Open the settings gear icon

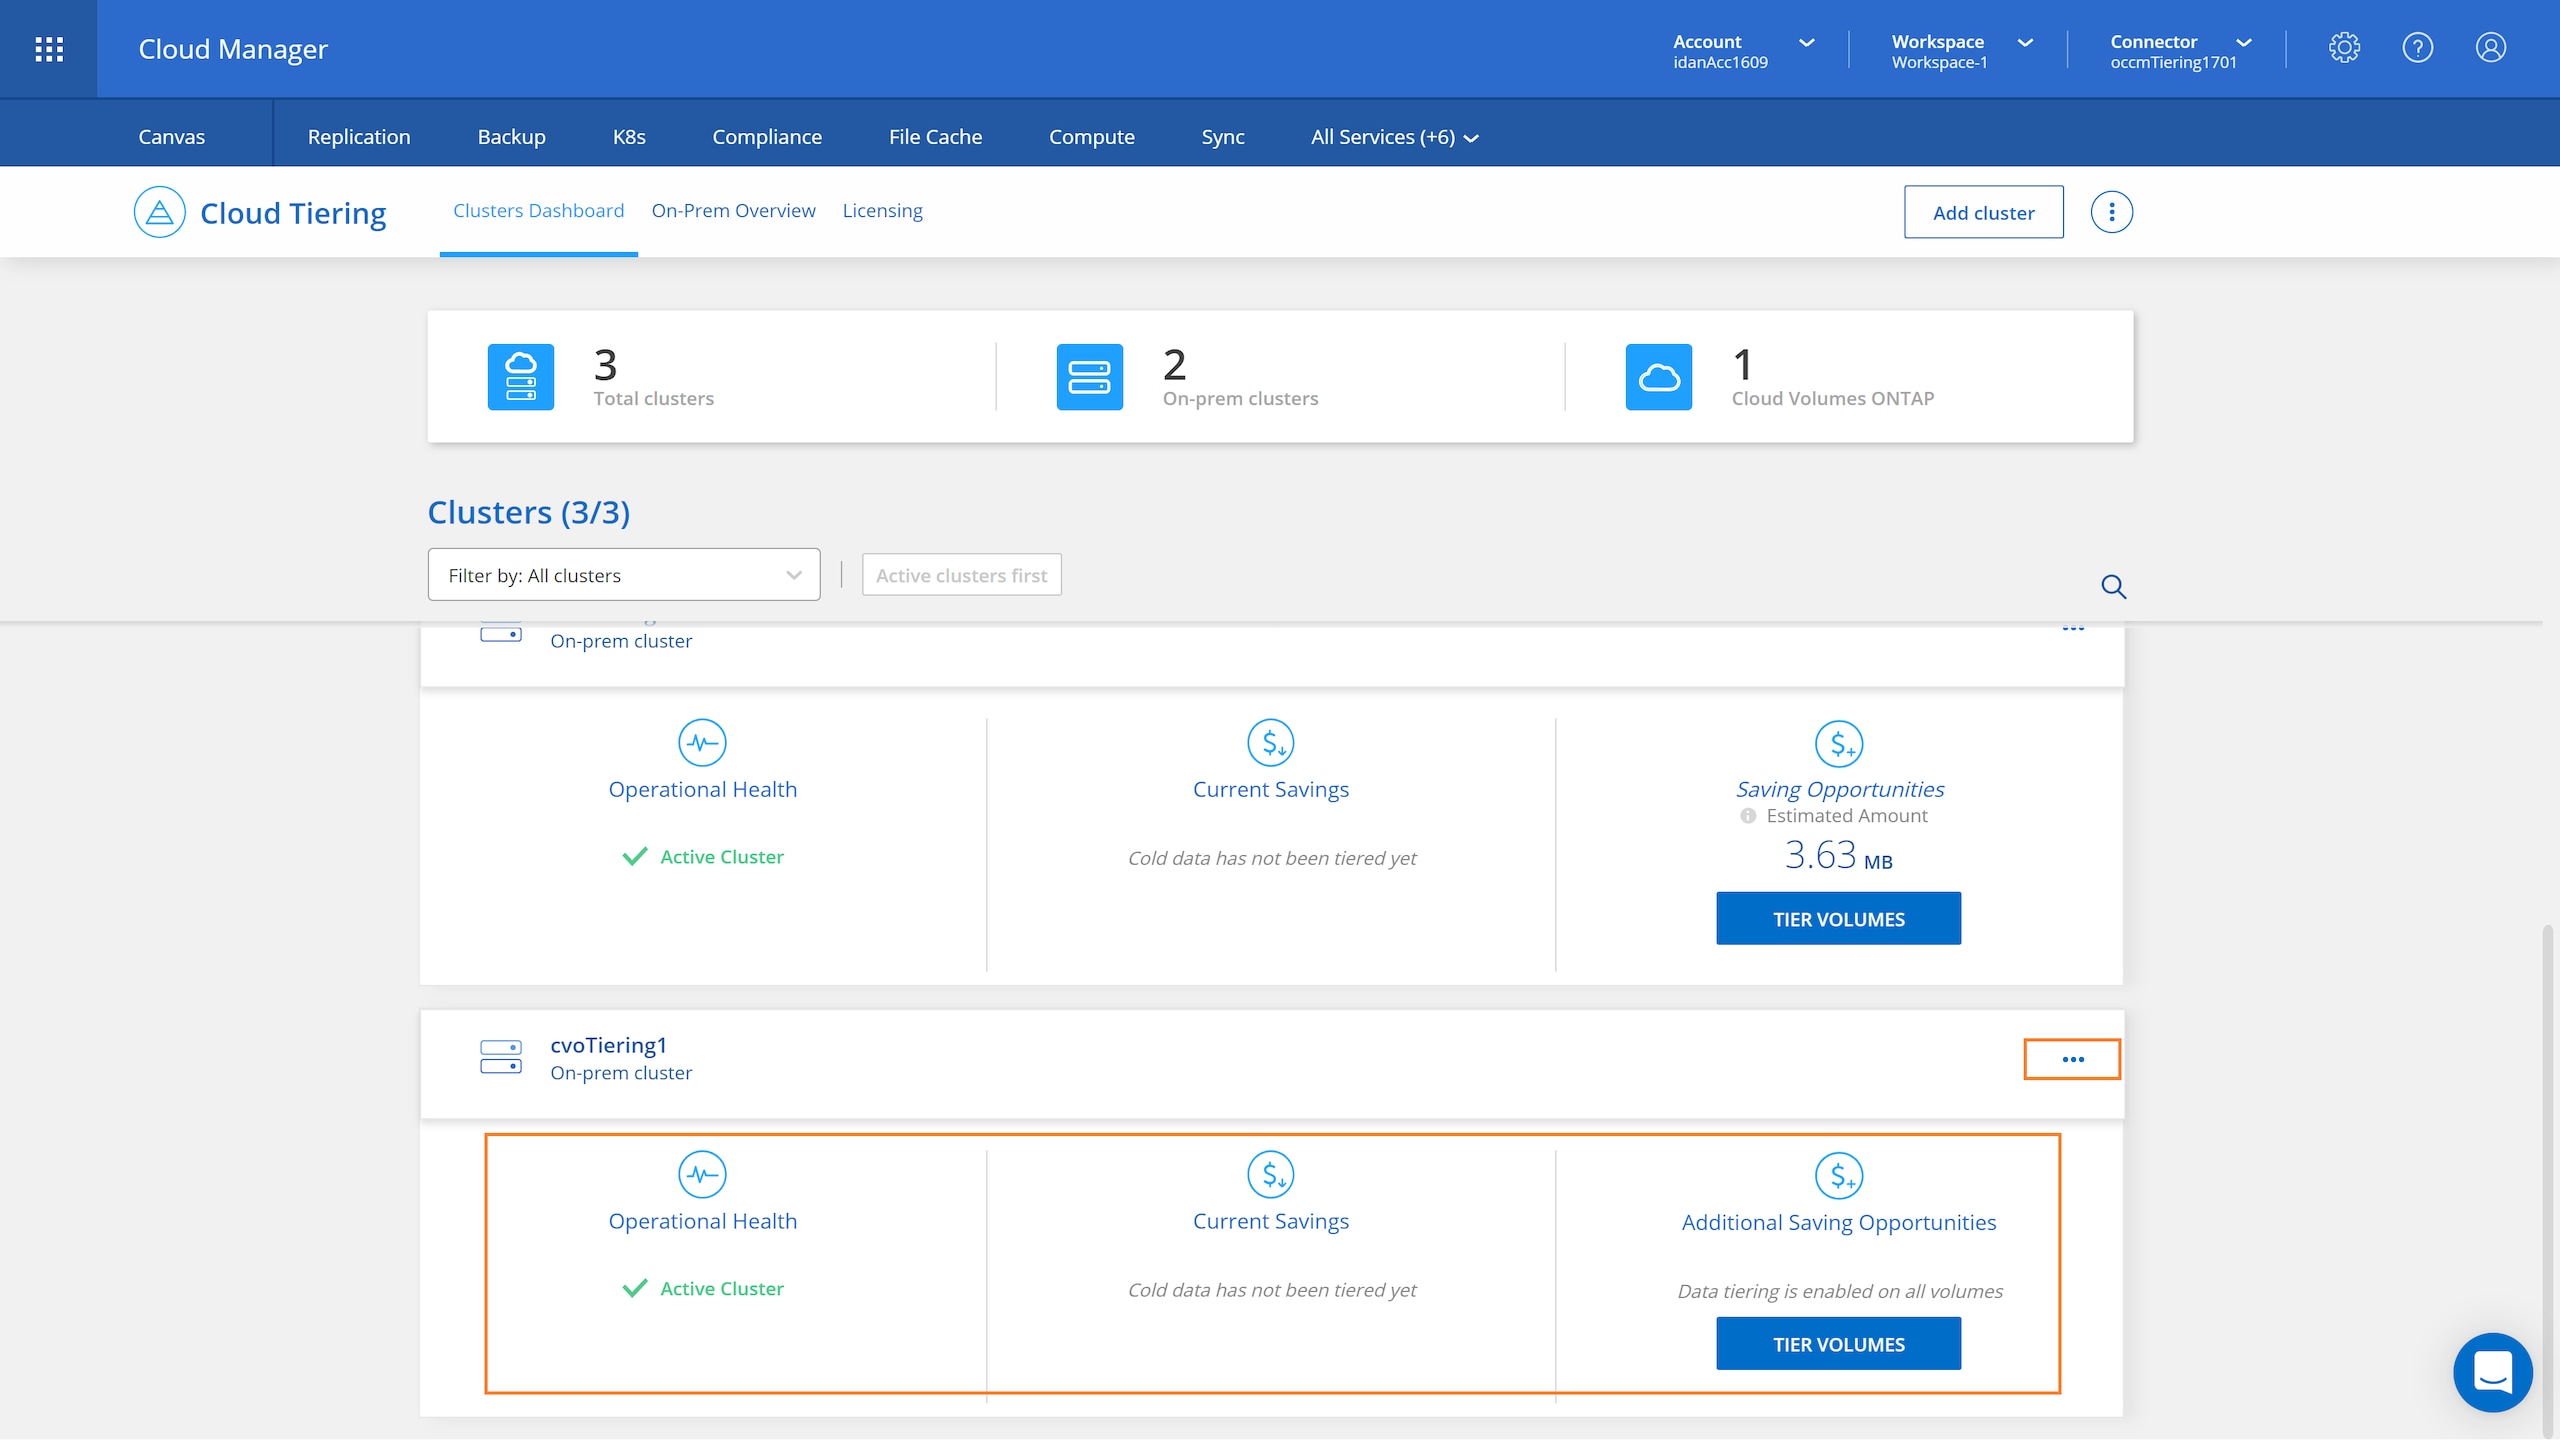coord(2344,48)
